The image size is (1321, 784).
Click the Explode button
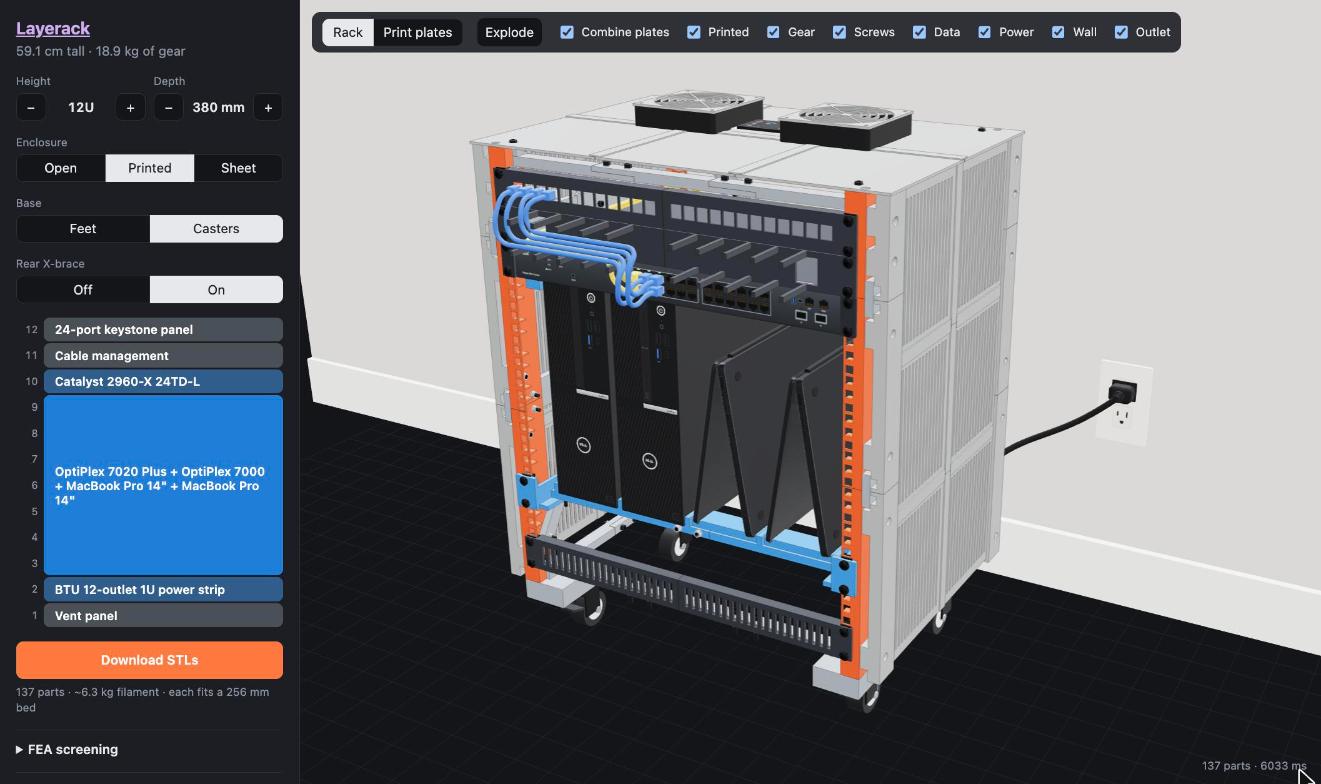tap(509, 32)
